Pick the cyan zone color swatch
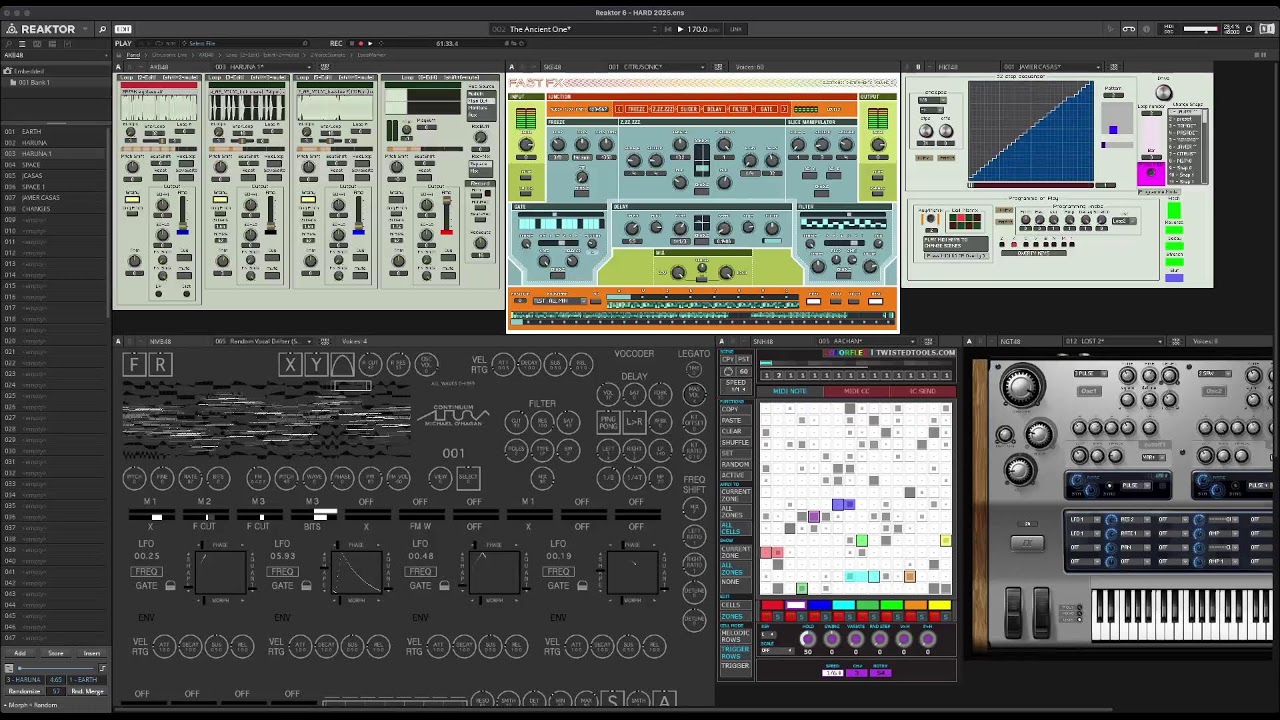1280x720 pixels. [844, 605]
